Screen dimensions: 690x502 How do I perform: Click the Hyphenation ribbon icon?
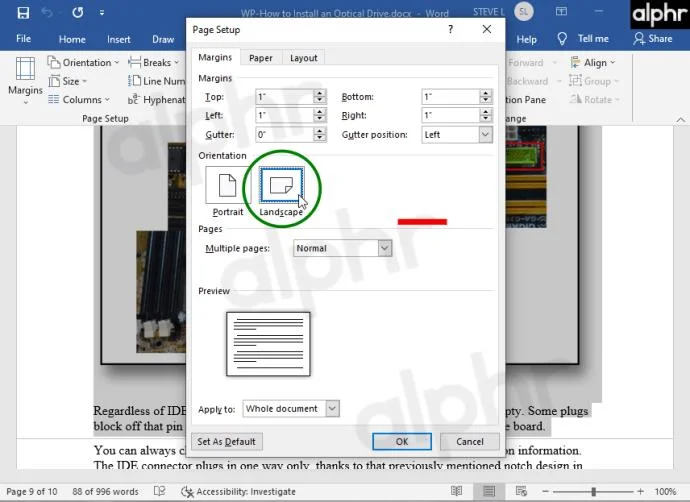133,99
